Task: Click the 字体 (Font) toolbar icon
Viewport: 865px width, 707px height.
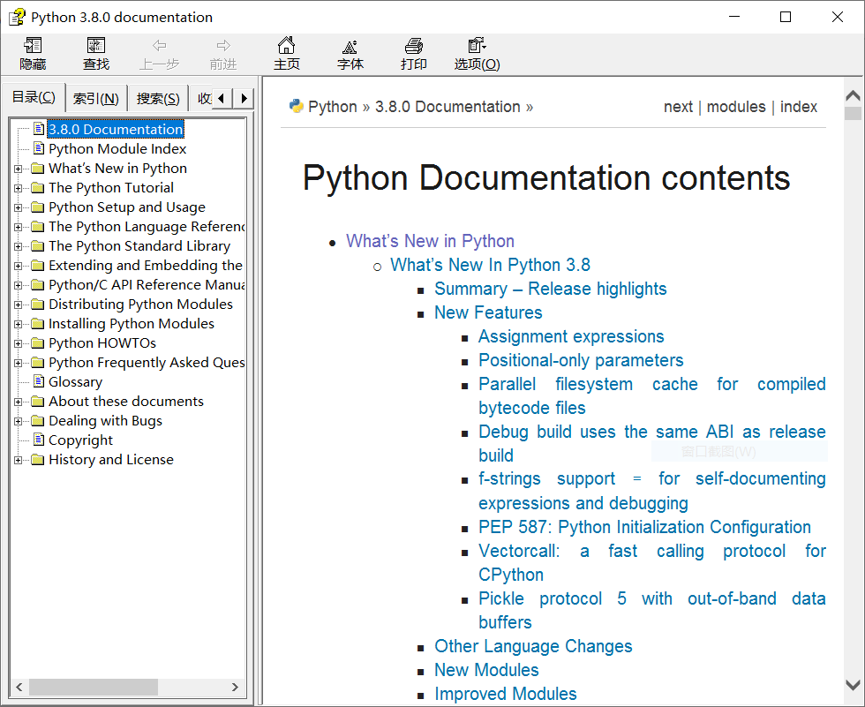Action: point(350,53)
